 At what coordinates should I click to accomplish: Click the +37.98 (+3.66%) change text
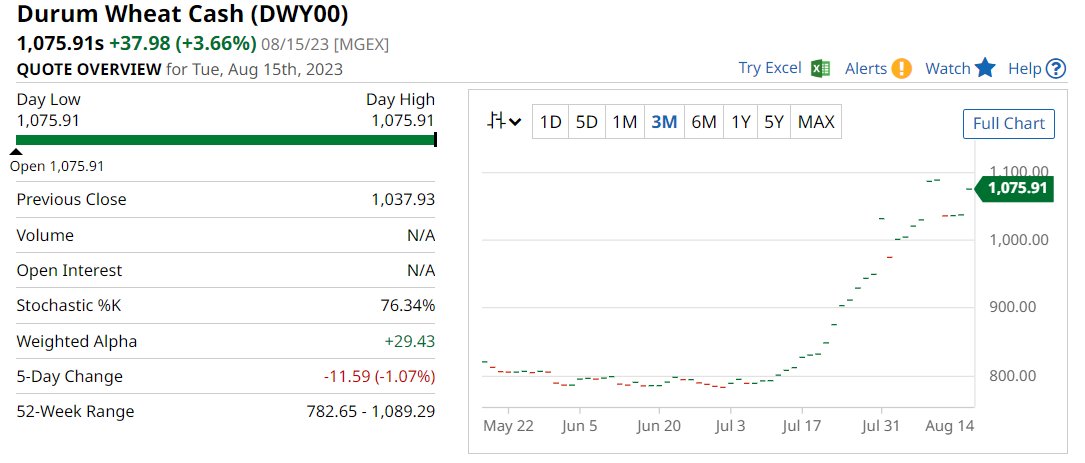[x=183, y=44]
